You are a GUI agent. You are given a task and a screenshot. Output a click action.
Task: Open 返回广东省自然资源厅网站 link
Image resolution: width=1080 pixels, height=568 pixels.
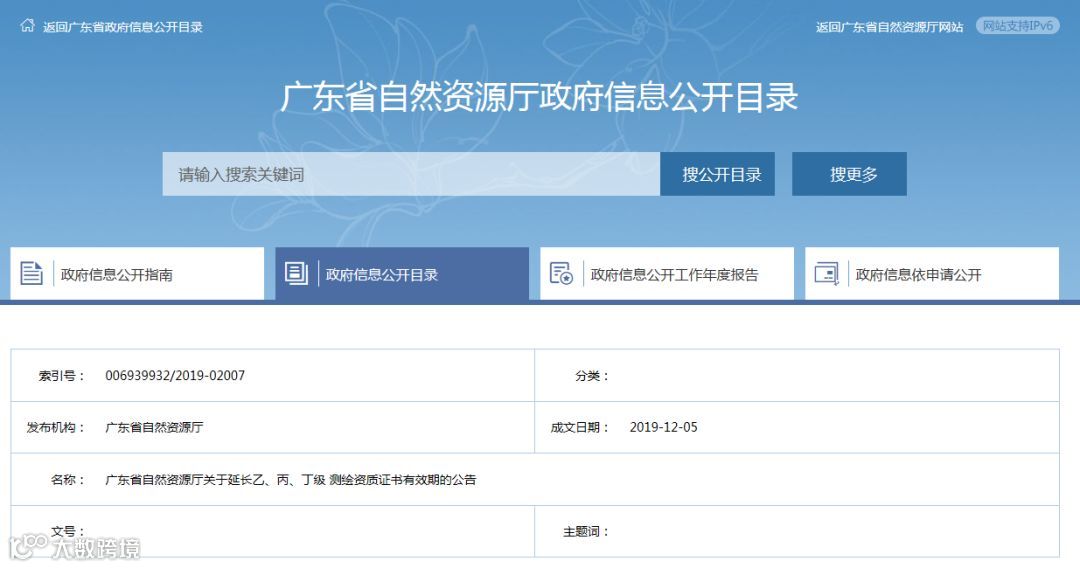click(889, 27)
